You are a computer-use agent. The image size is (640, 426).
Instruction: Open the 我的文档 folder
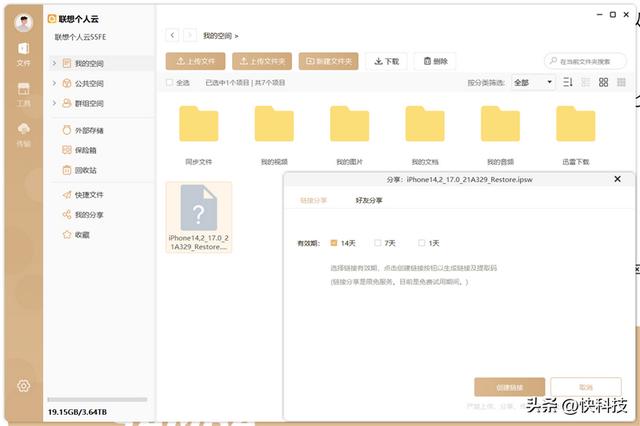pos(425,135)
